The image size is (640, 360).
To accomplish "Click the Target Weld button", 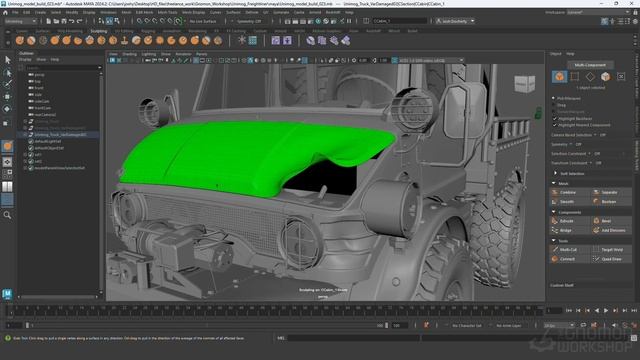I will coord(612,249).
